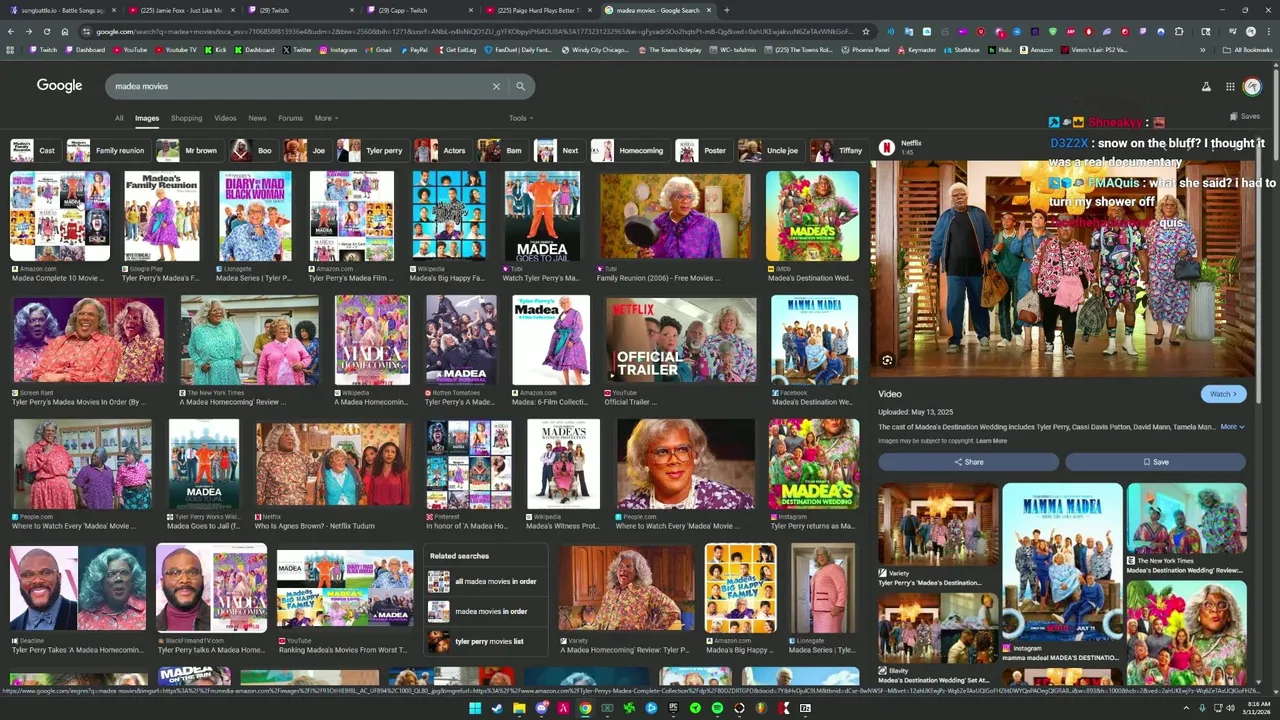The width and height of the screenshot is (1280, 720).
Task: Click the browser address bar
Action: (x=470, y=31)
